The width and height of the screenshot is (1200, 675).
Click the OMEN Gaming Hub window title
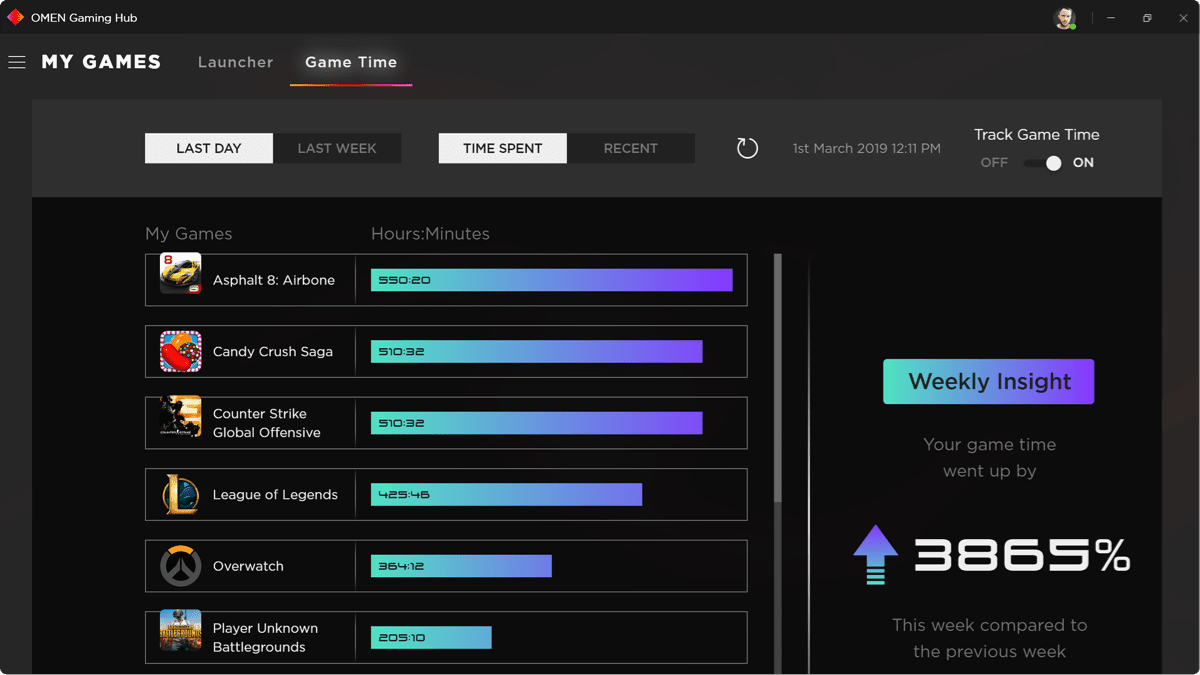84,18
